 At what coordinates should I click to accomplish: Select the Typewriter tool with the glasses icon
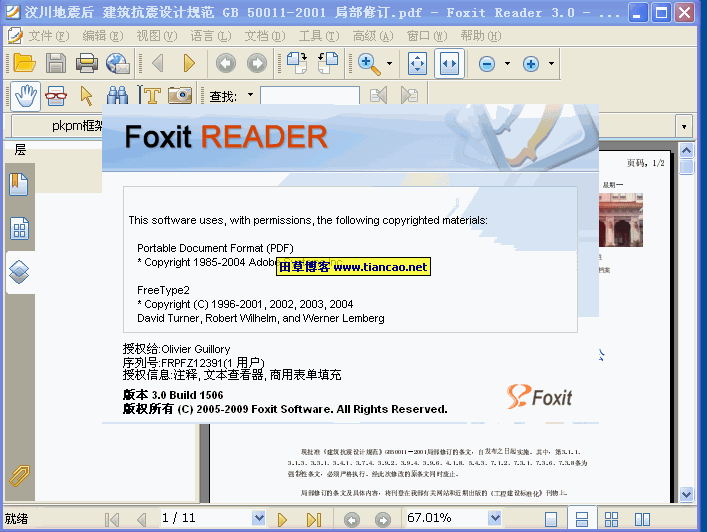(55, 96)
